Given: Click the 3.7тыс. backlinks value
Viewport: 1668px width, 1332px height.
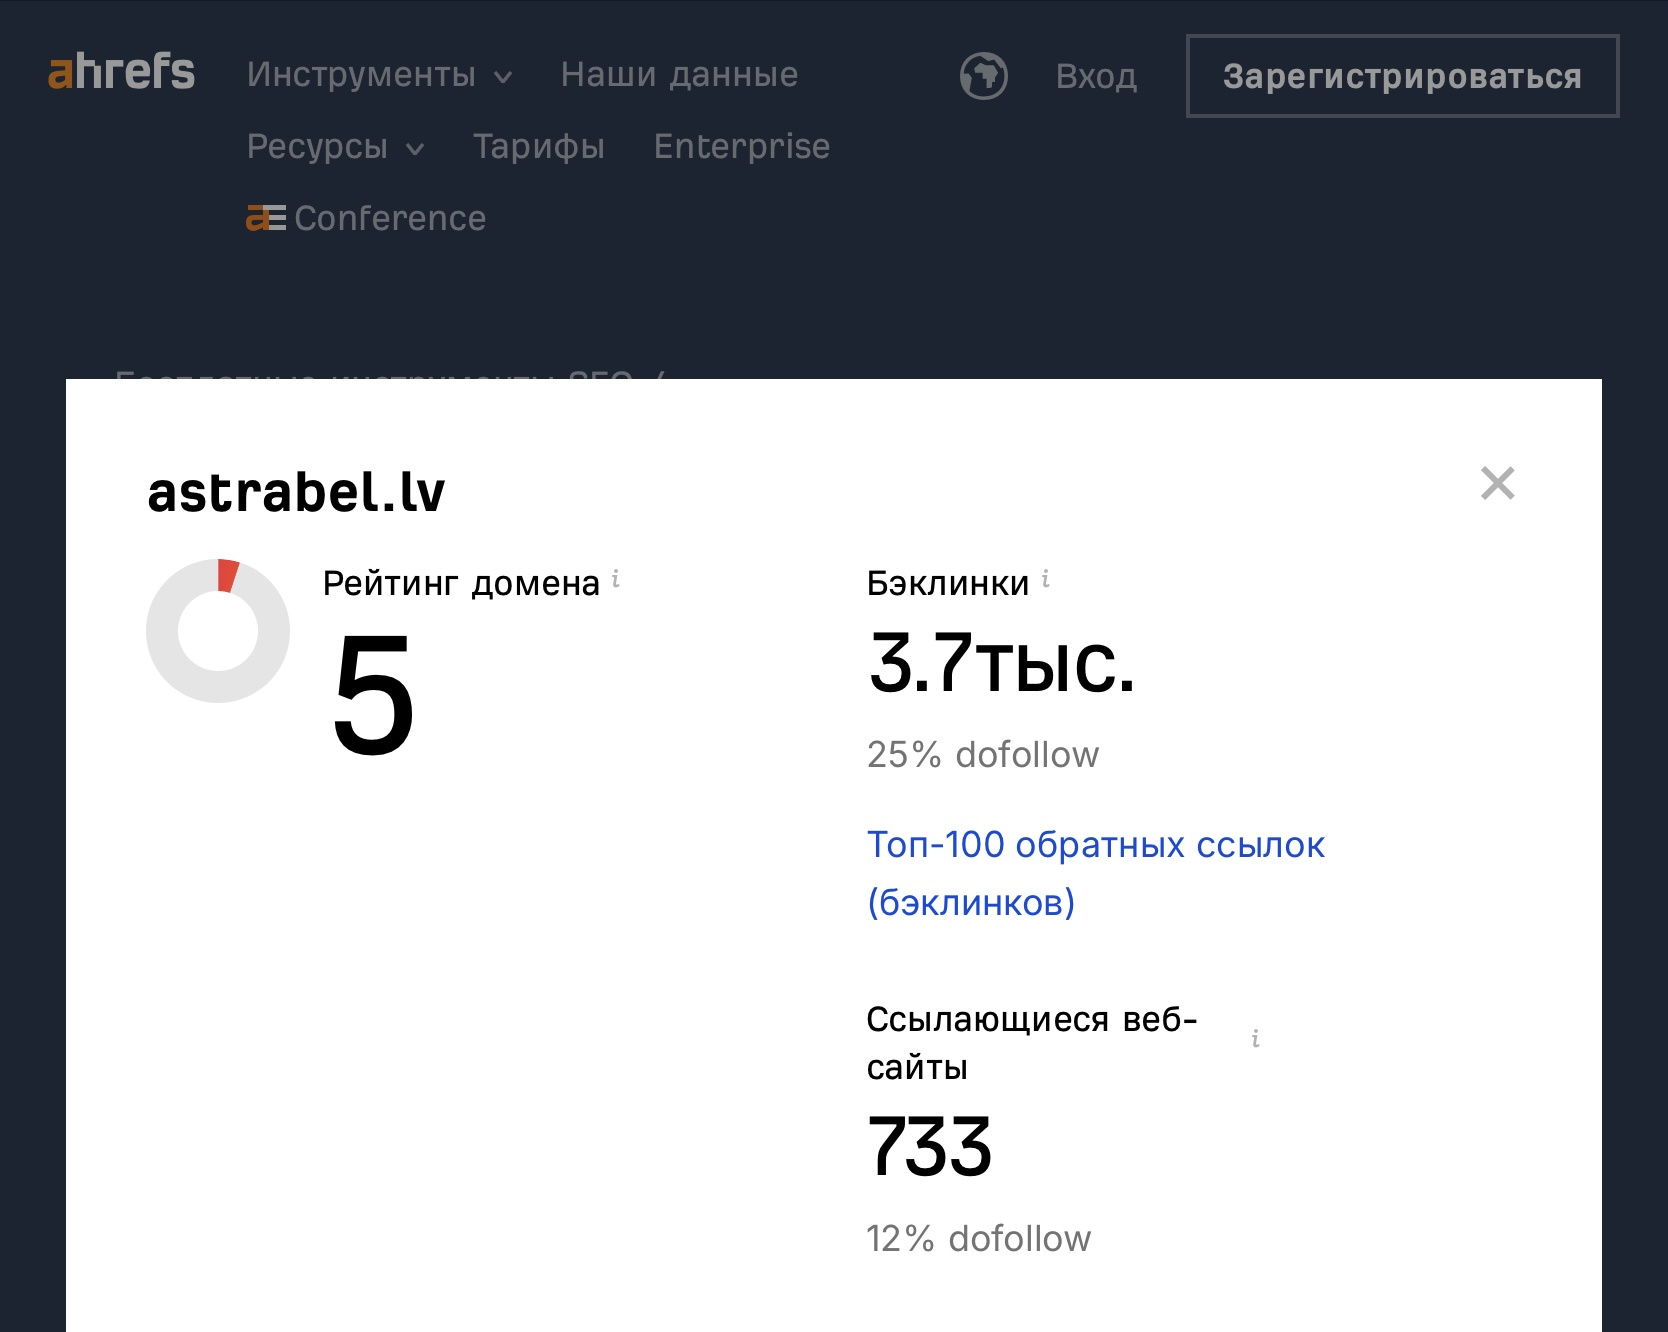Looking at the screenshot, I should [x=1002, y=663].
